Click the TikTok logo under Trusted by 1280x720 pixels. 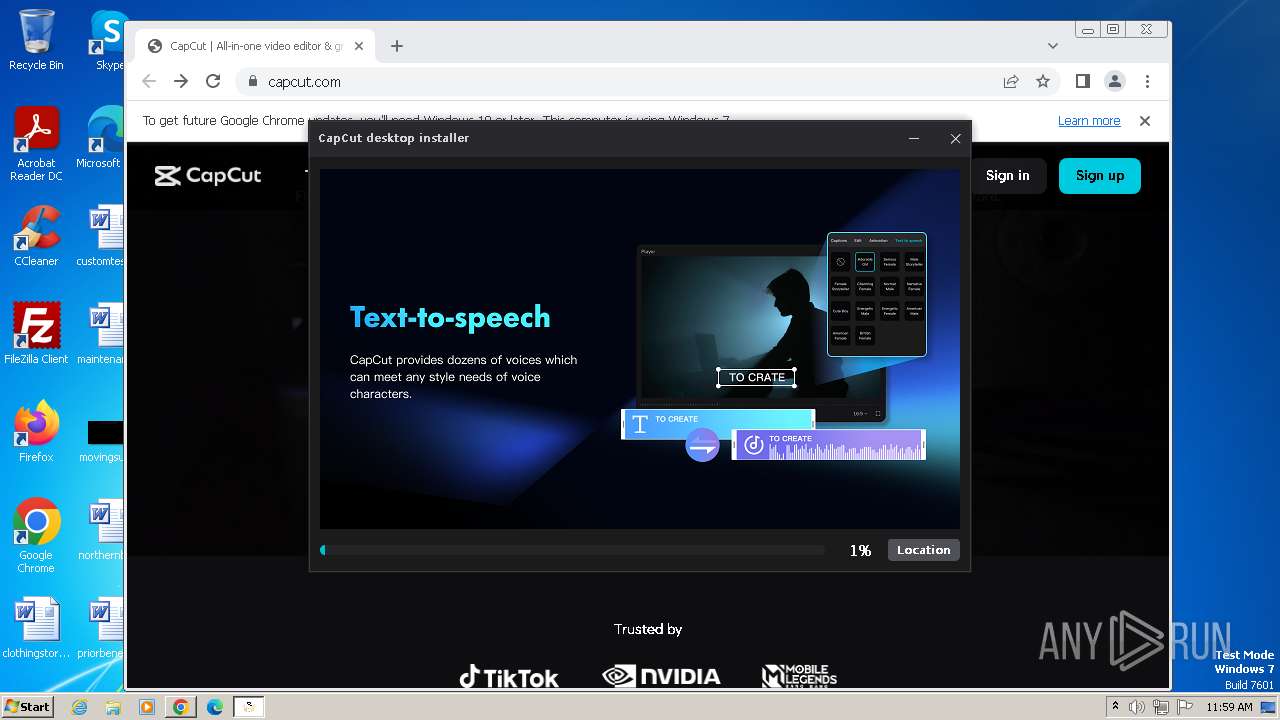[509, 677]
